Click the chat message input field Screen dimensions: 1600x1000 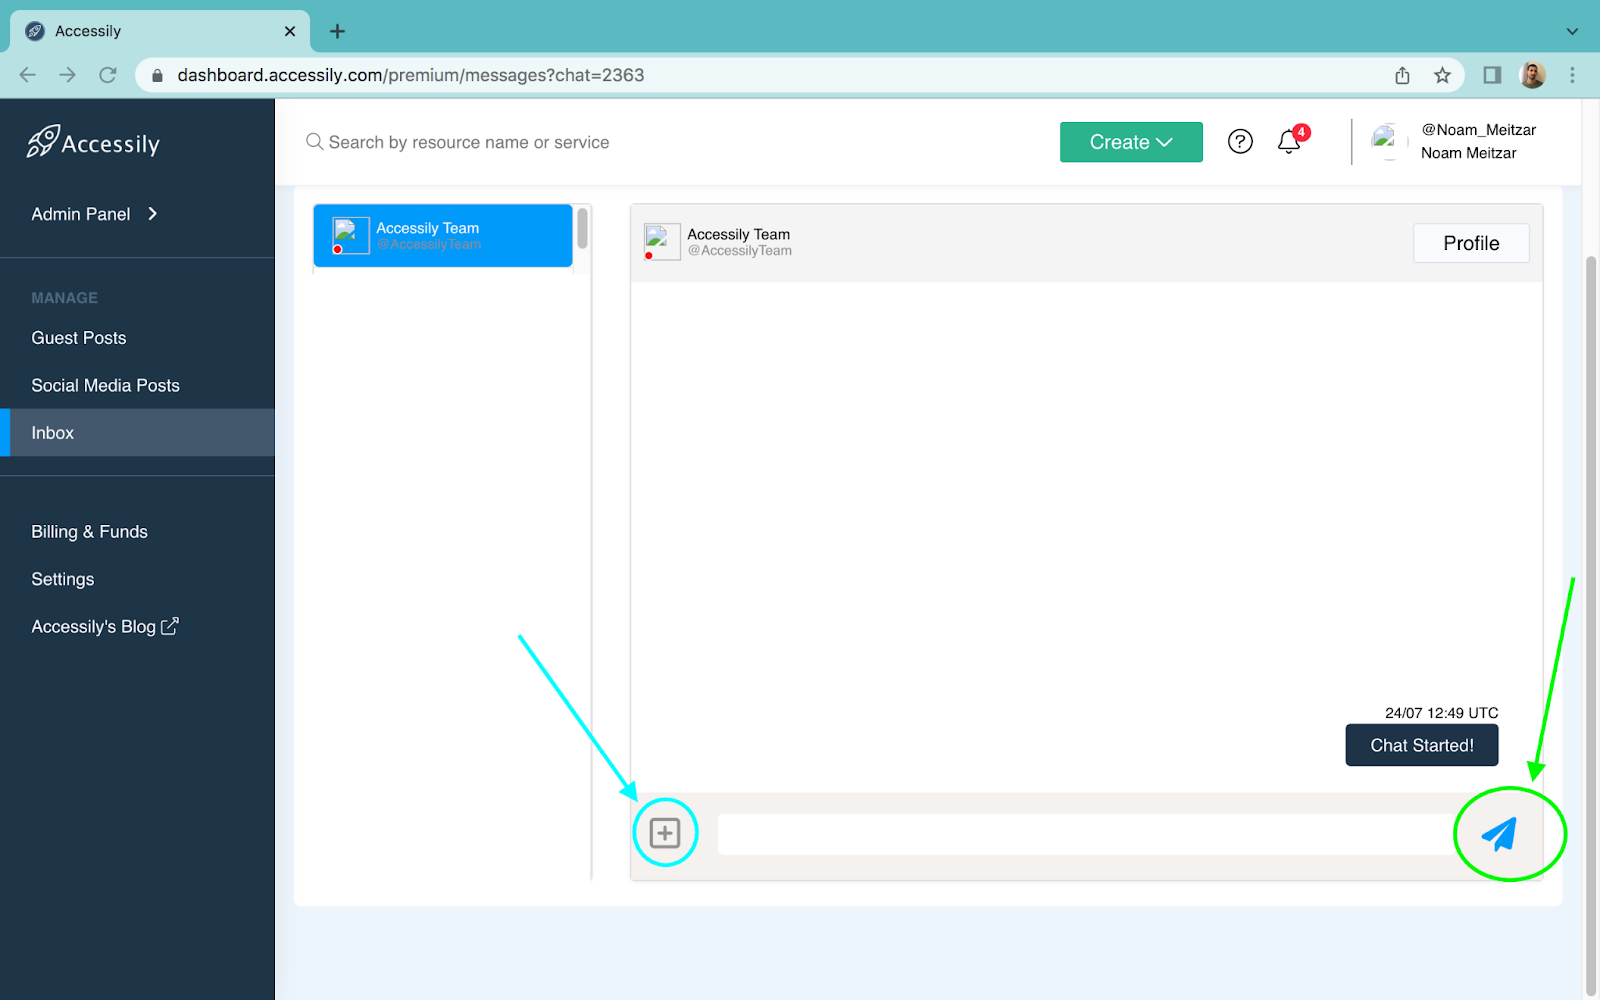1085,834
